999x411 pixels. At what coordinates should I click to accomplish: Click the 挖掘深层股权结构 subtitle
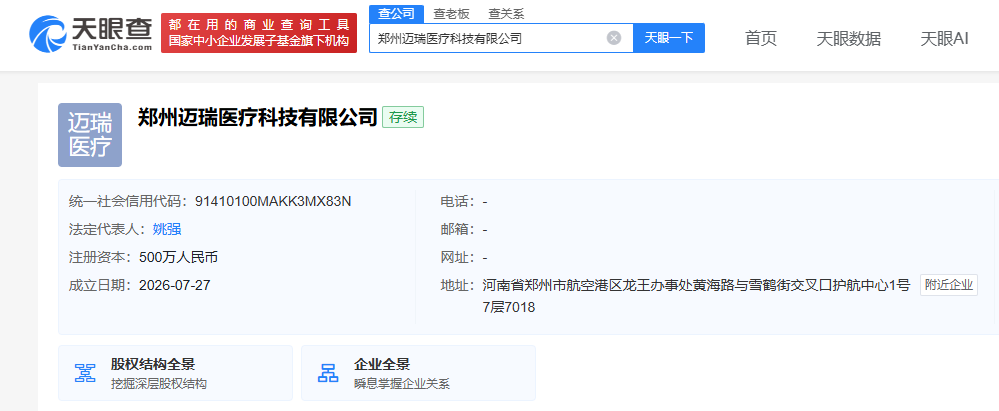159,384
